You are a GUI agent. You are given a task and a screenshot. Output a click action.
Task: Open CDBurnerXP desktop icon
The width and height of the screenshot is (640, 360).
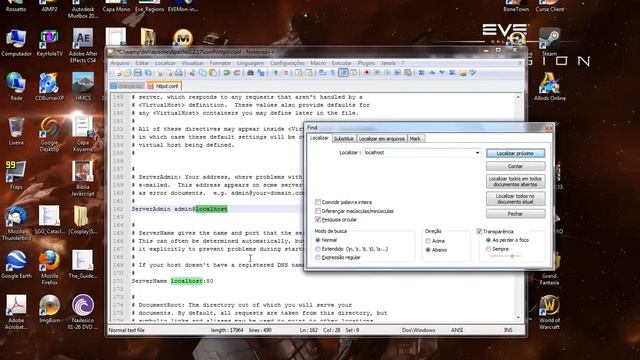tap(49, 87)
